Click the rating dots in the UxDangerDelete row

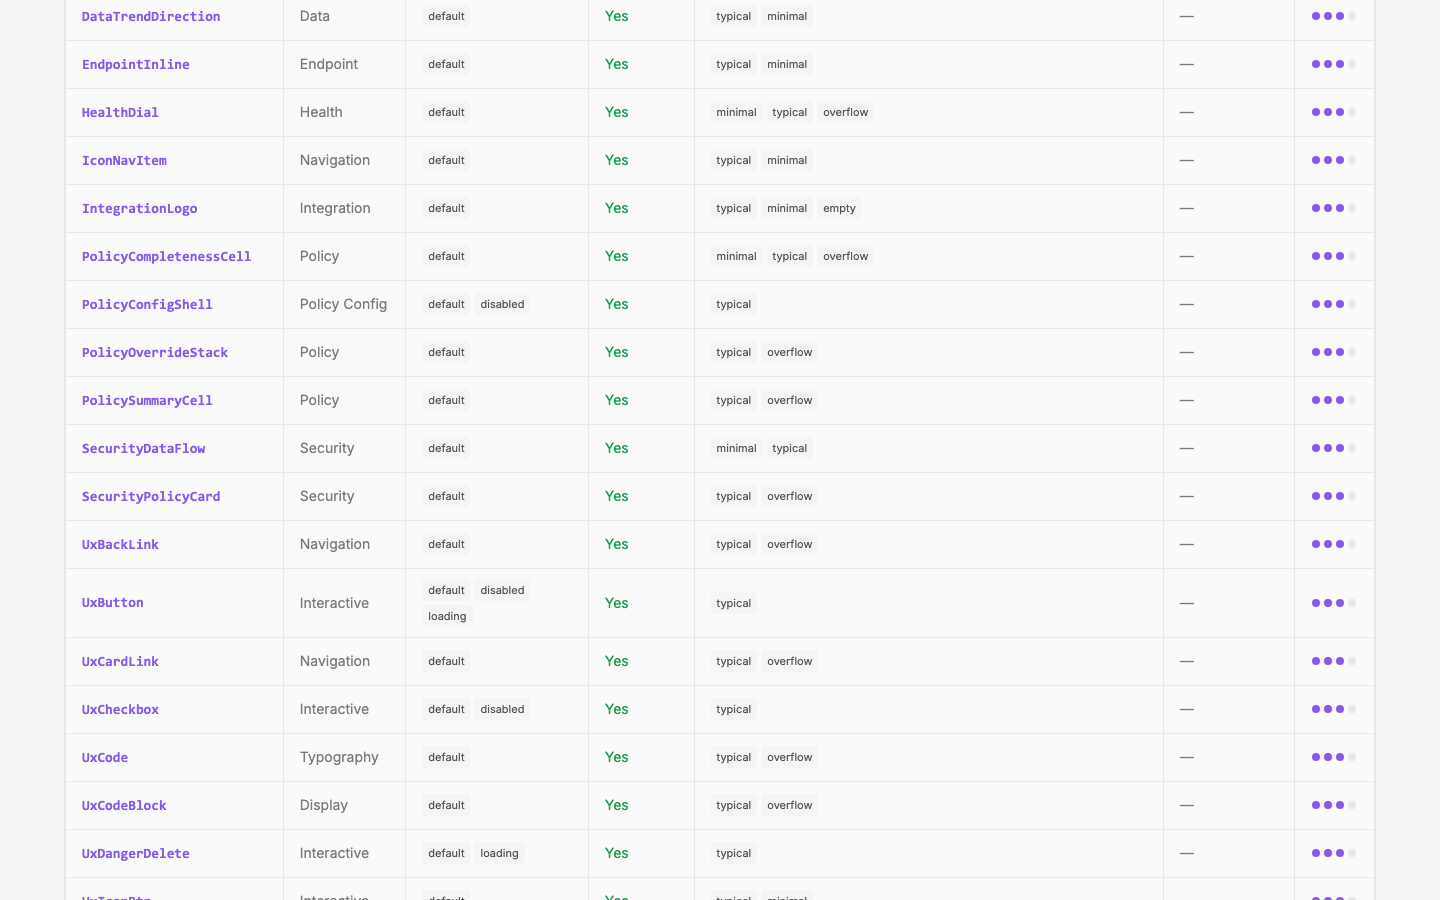tap(1334, 853)
